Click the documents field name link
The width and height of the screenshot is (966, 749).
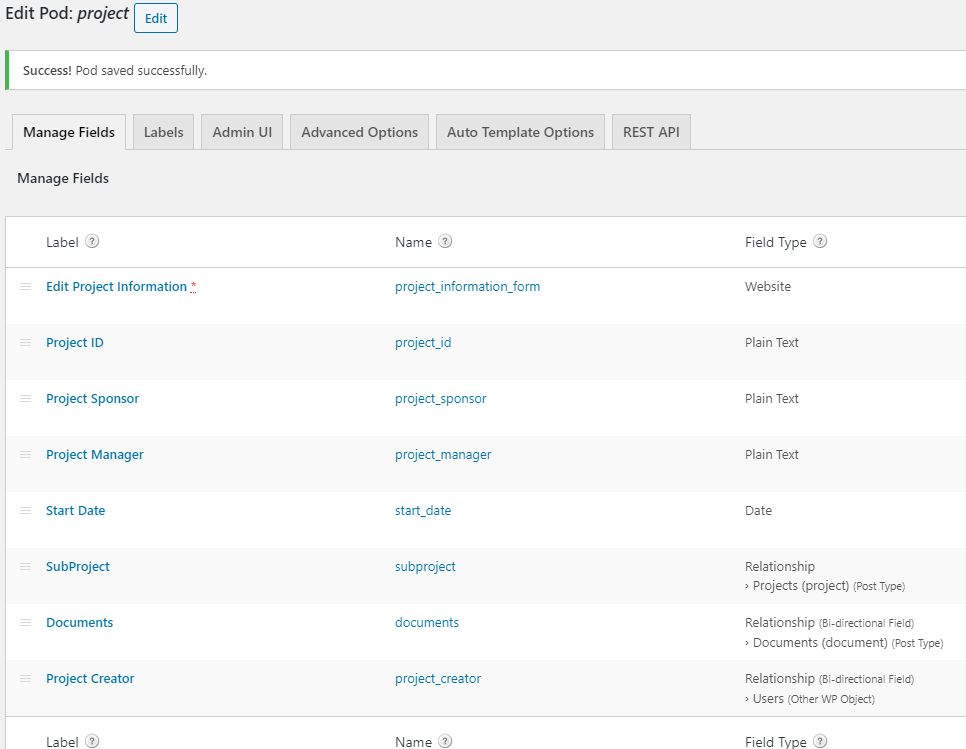427,622
